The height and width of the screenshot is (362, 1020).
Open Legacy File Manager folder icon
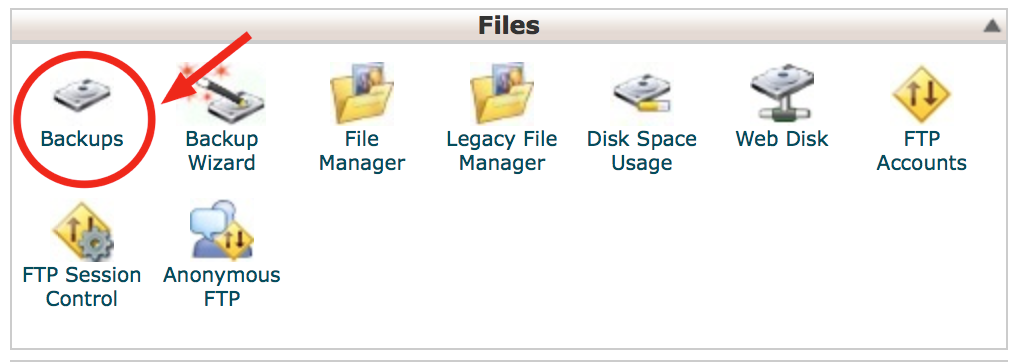click(x=502, y=93)
